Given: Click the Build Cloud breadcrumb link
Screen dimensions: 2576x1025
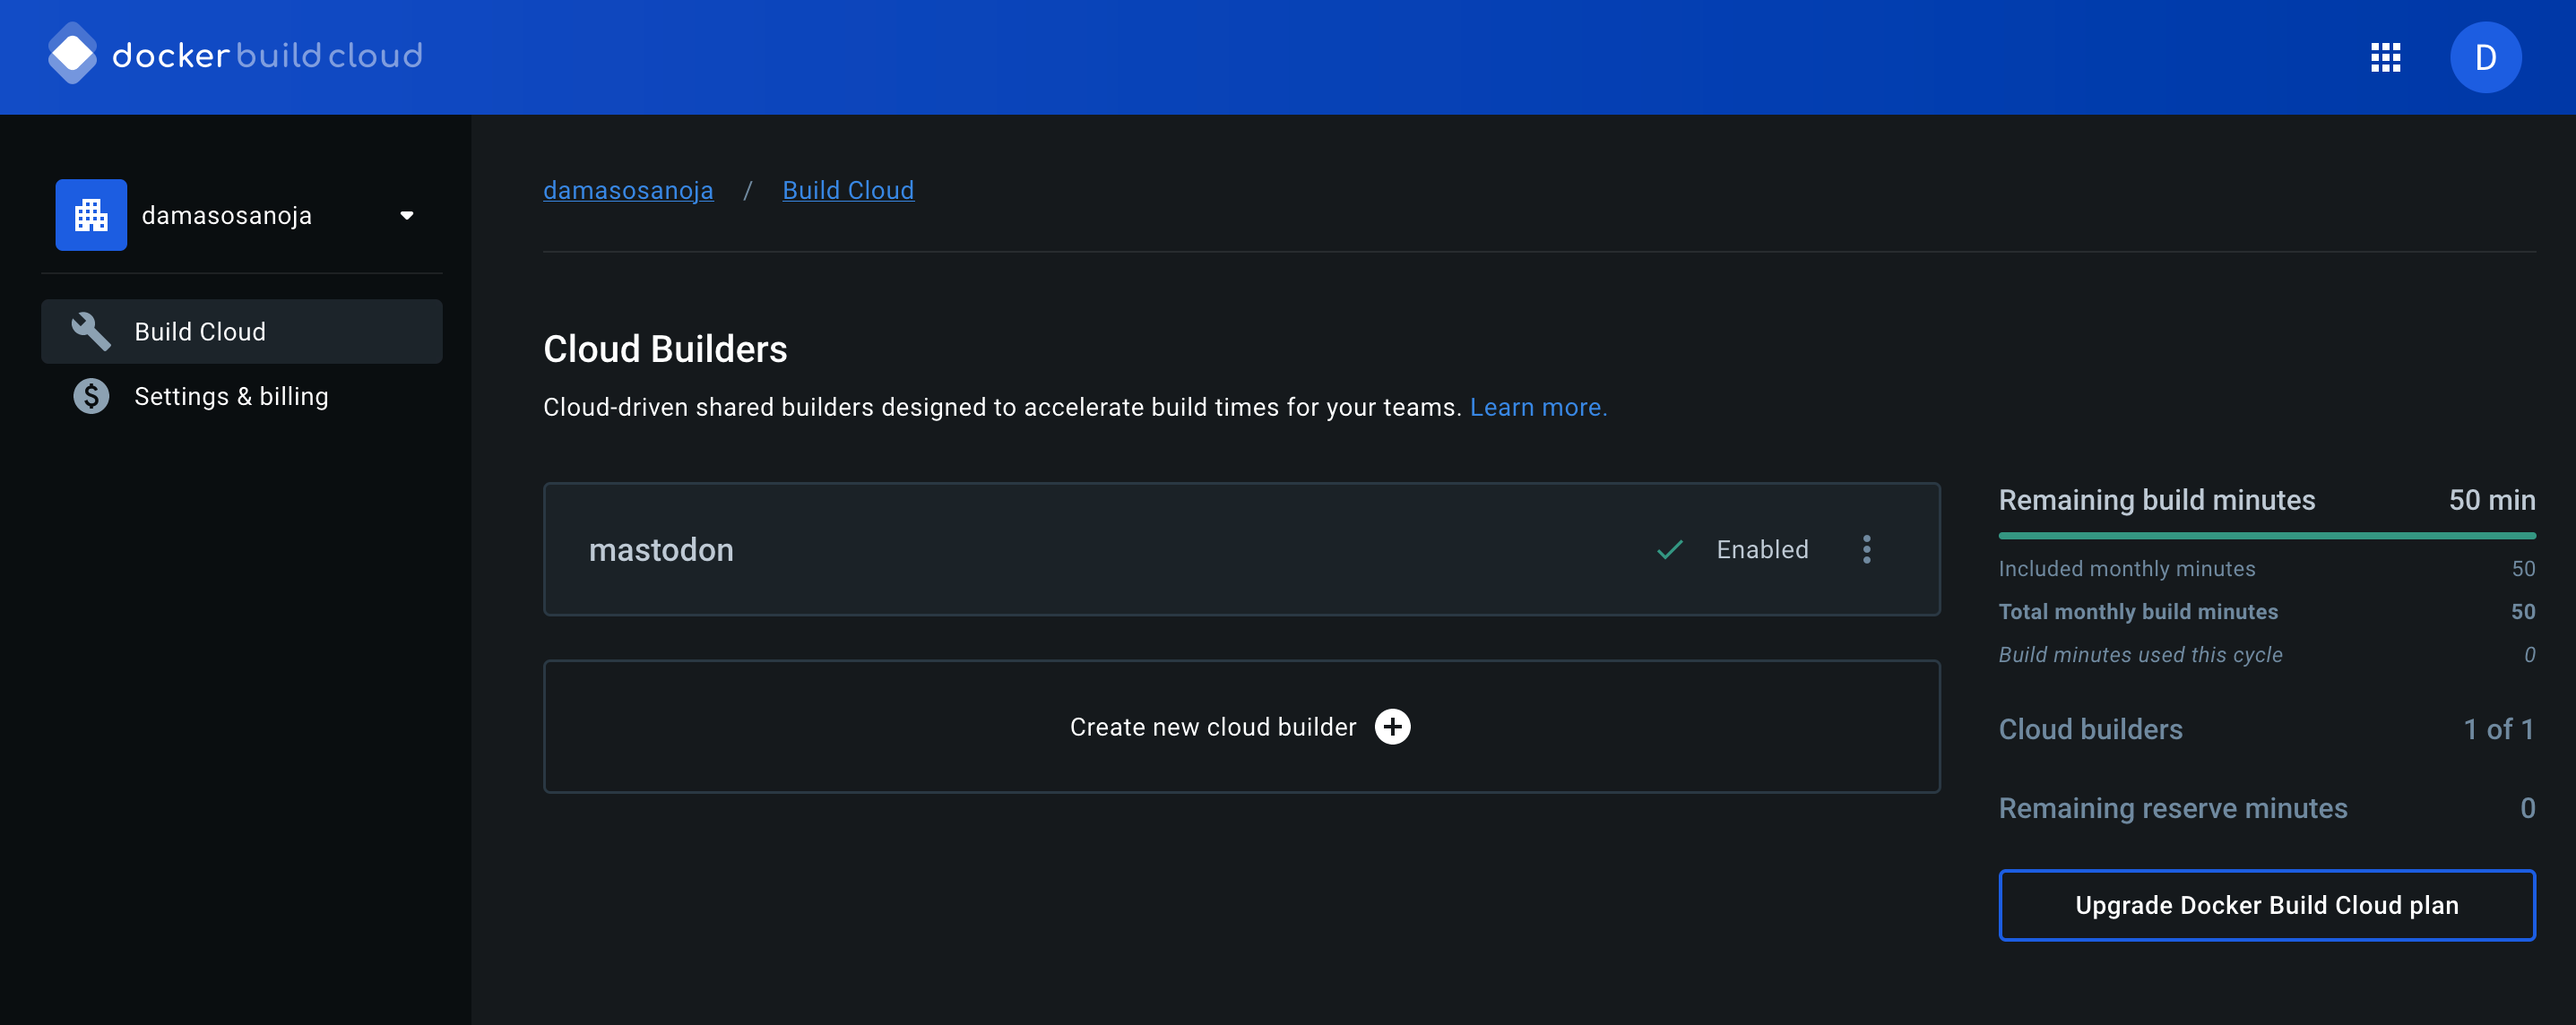Looking at the screenshot, I should click(848, 190).
